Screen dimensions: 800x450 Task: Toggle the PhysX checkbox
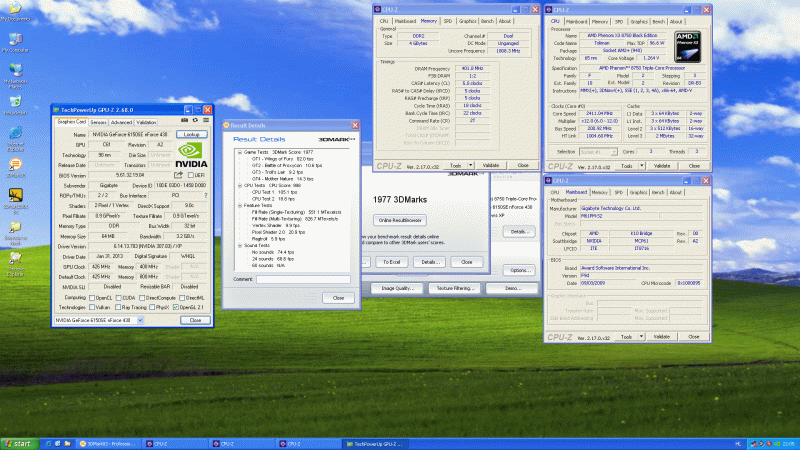pyautogui.click(x=152, y=307)
